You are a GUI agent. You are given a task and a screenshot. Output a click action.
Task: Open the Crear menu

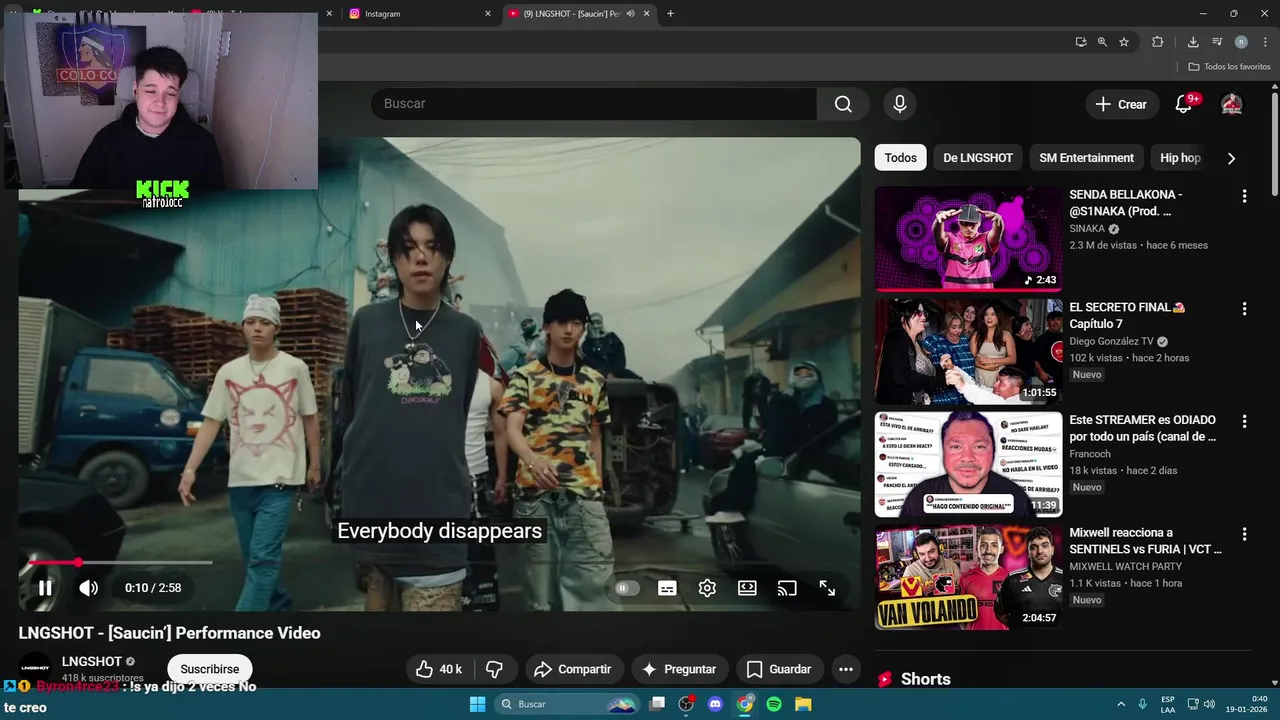tap(1121, 104)
